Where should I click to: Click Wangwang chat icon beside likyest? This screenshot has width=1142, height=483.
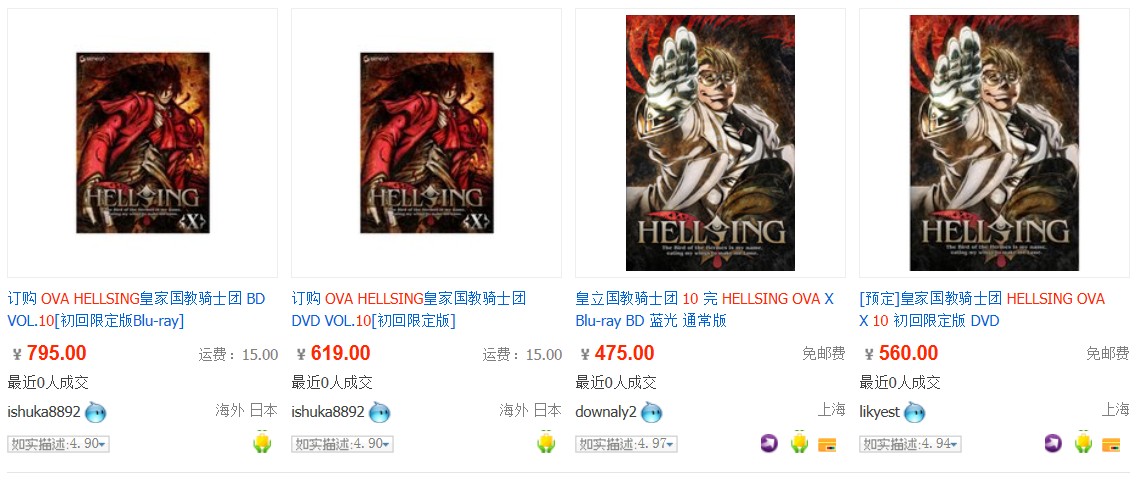(x=915, y=412)
